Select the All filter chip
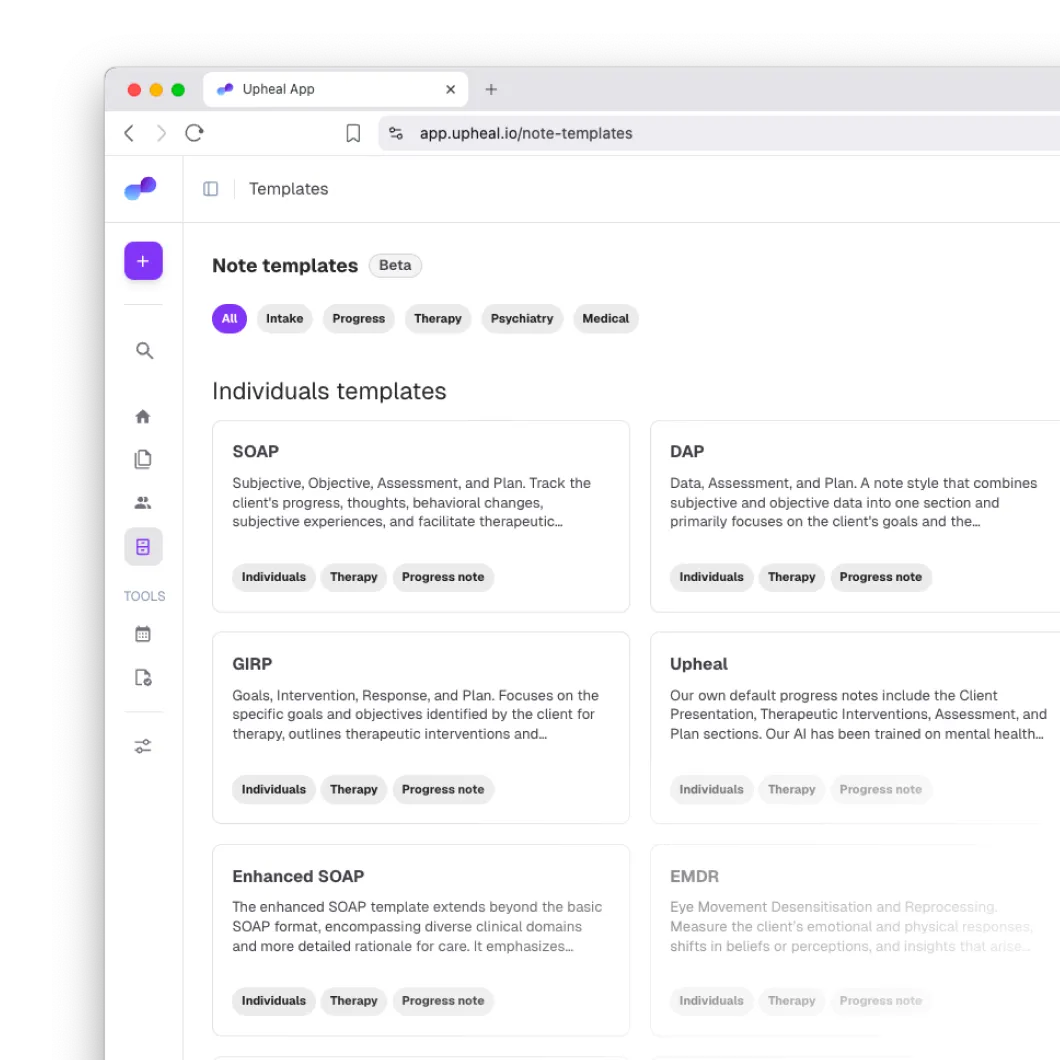The width and height of the screenshot is (1060, 1060). [229, 319]
